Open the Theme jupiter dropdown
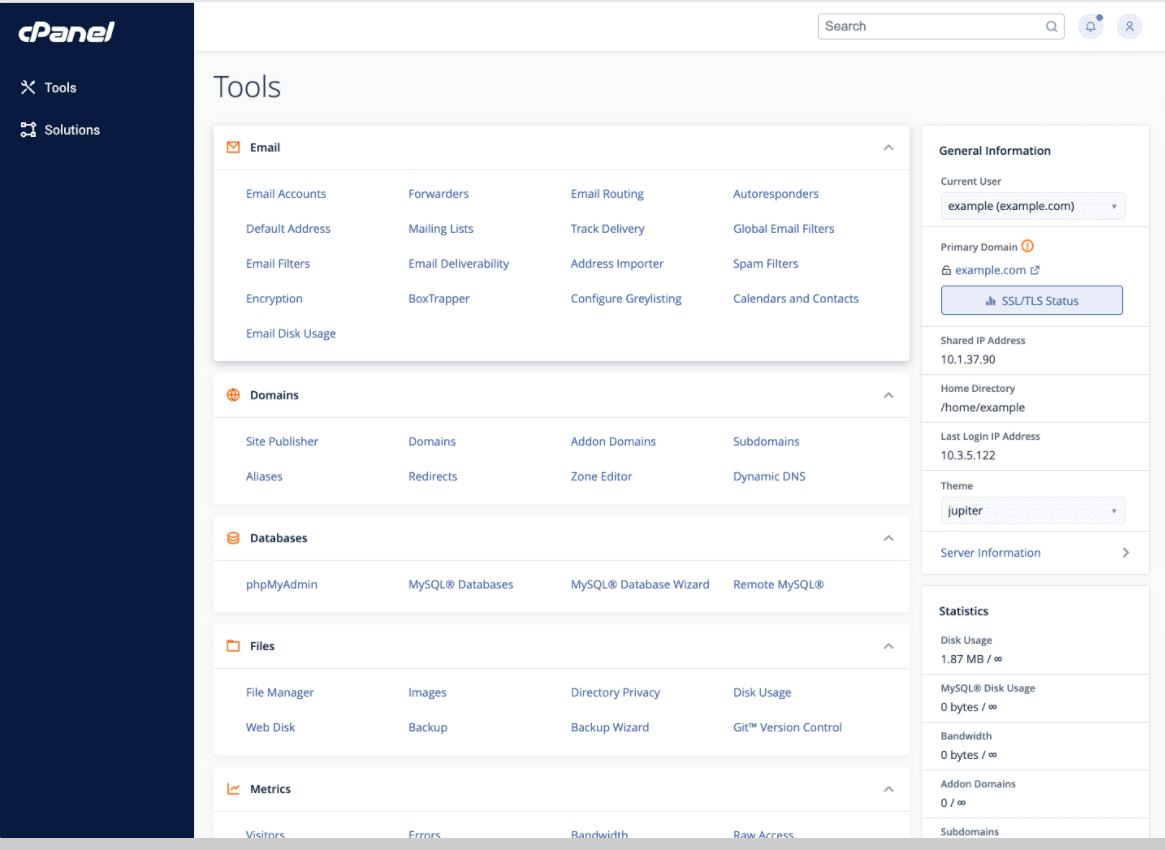Screen dimensions: 1165x850 click(1033, 510)
